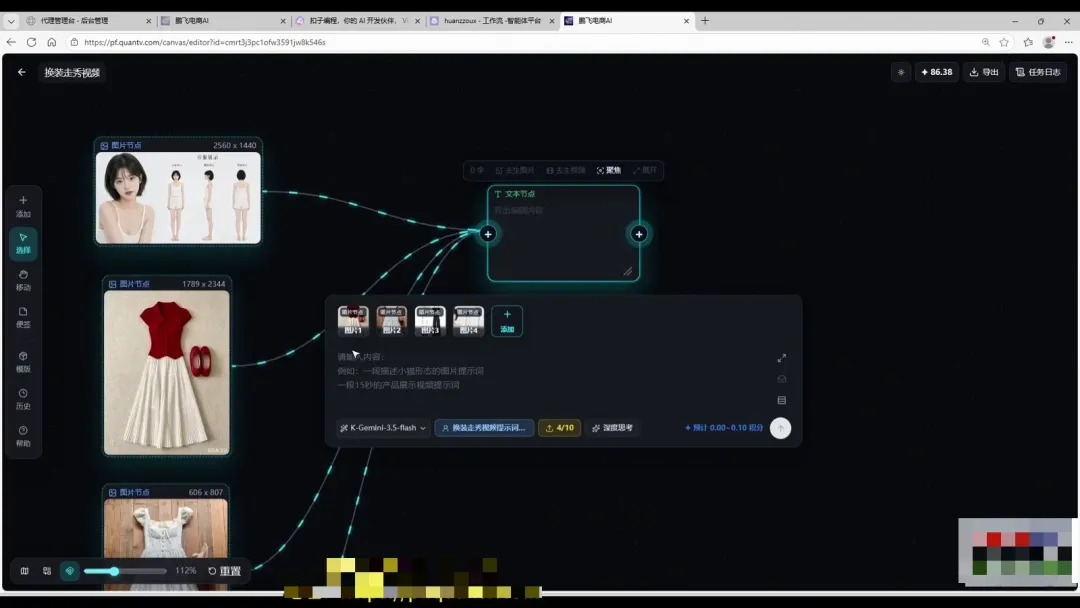Click the left plus port of text node

488,234
